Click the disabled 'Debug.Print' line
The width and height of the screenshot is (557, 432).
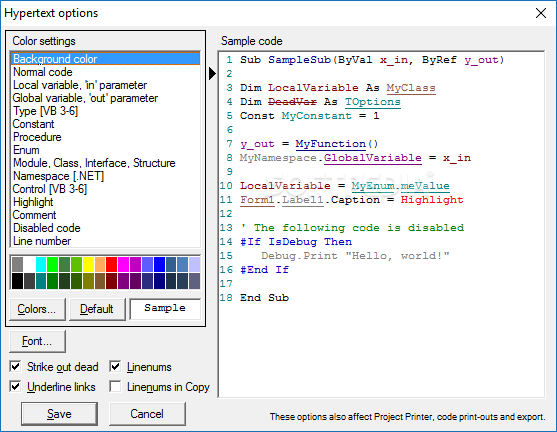(x=355, y=256)
